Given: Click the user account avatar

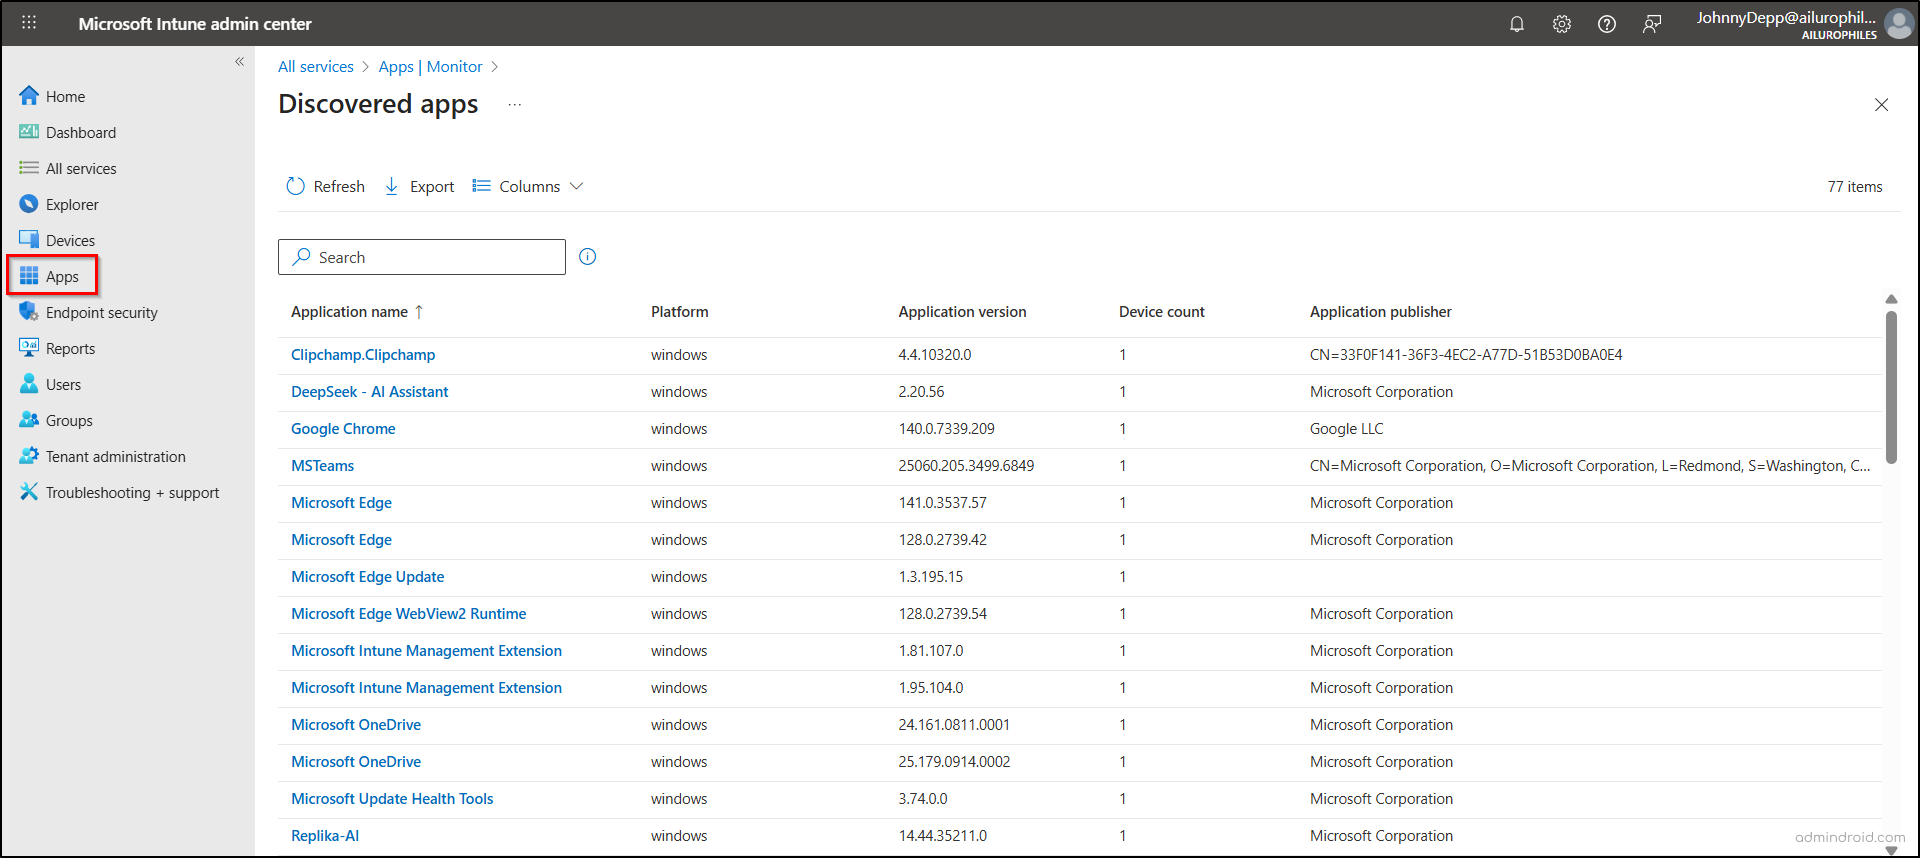Looking at the screenshot, I should 1898,24.
